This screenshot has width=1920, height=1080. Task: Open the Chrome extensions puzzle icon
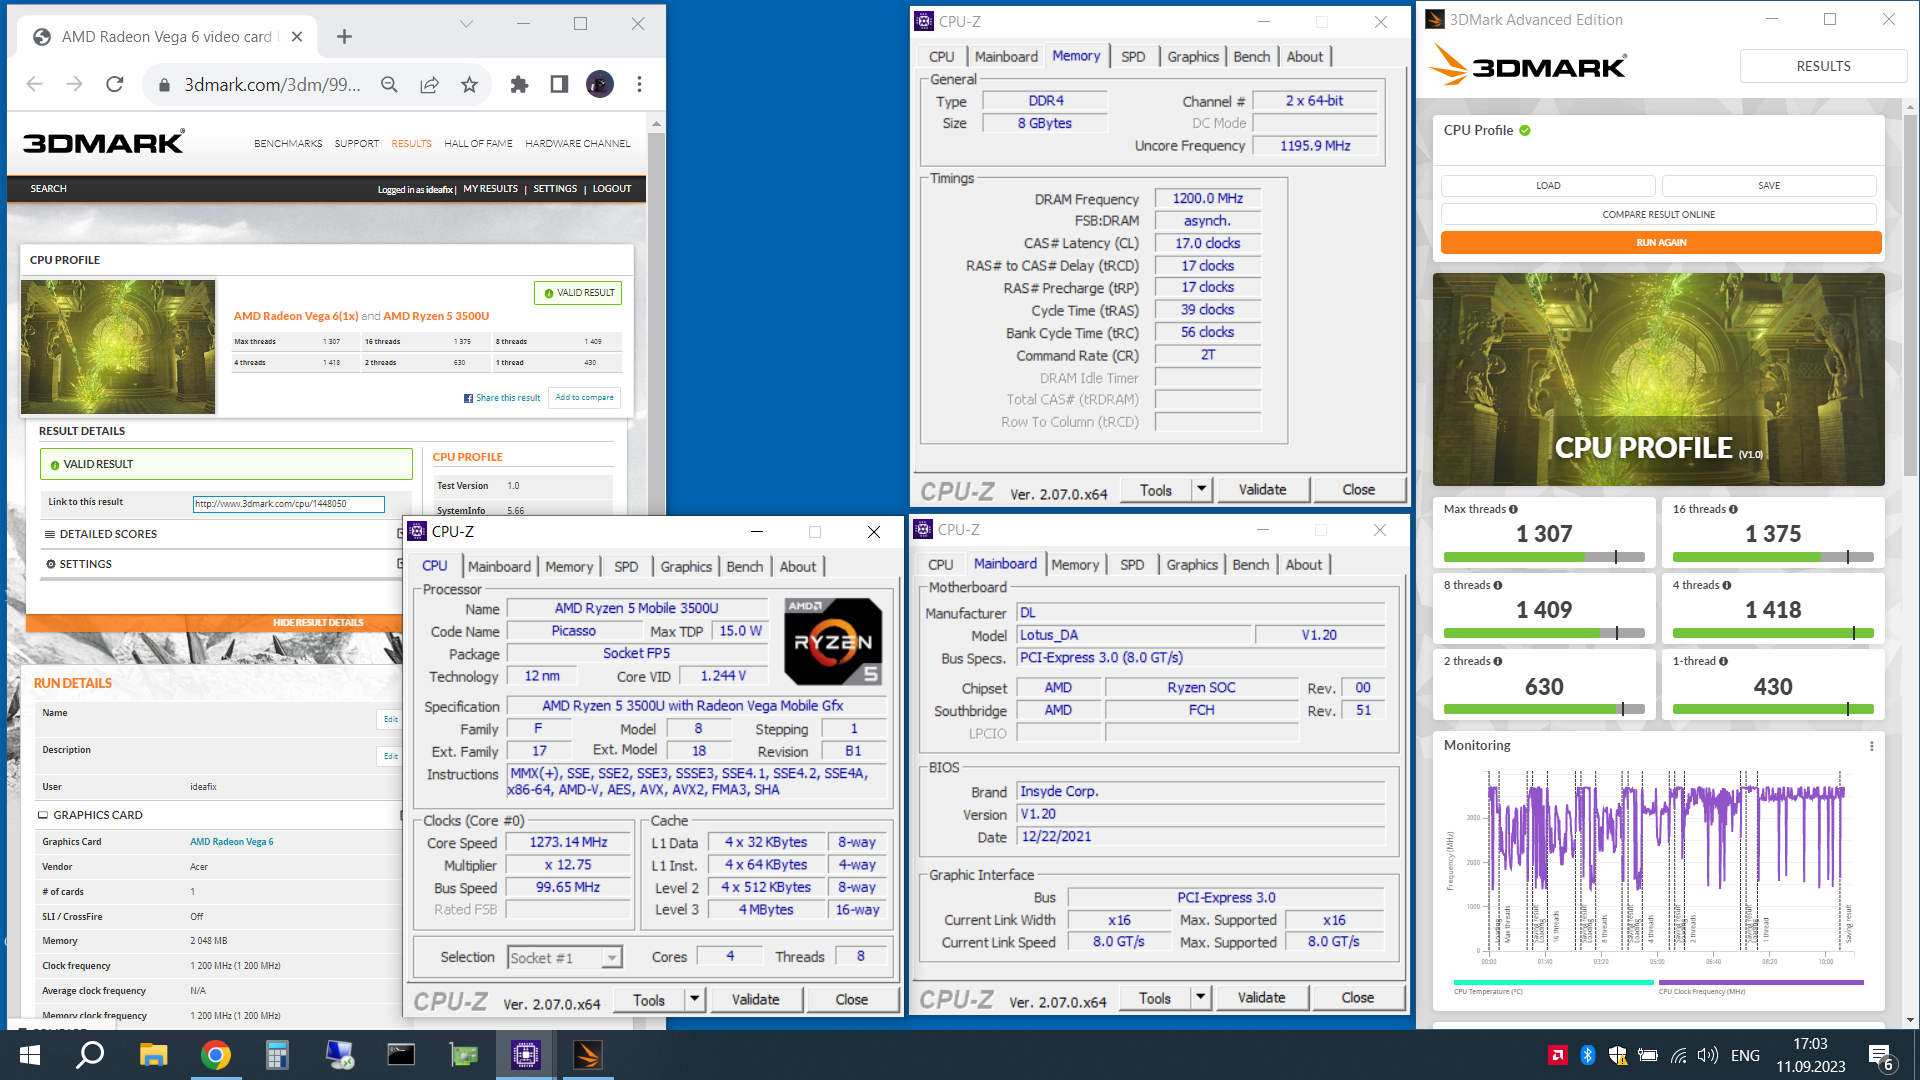click(519, 85)
